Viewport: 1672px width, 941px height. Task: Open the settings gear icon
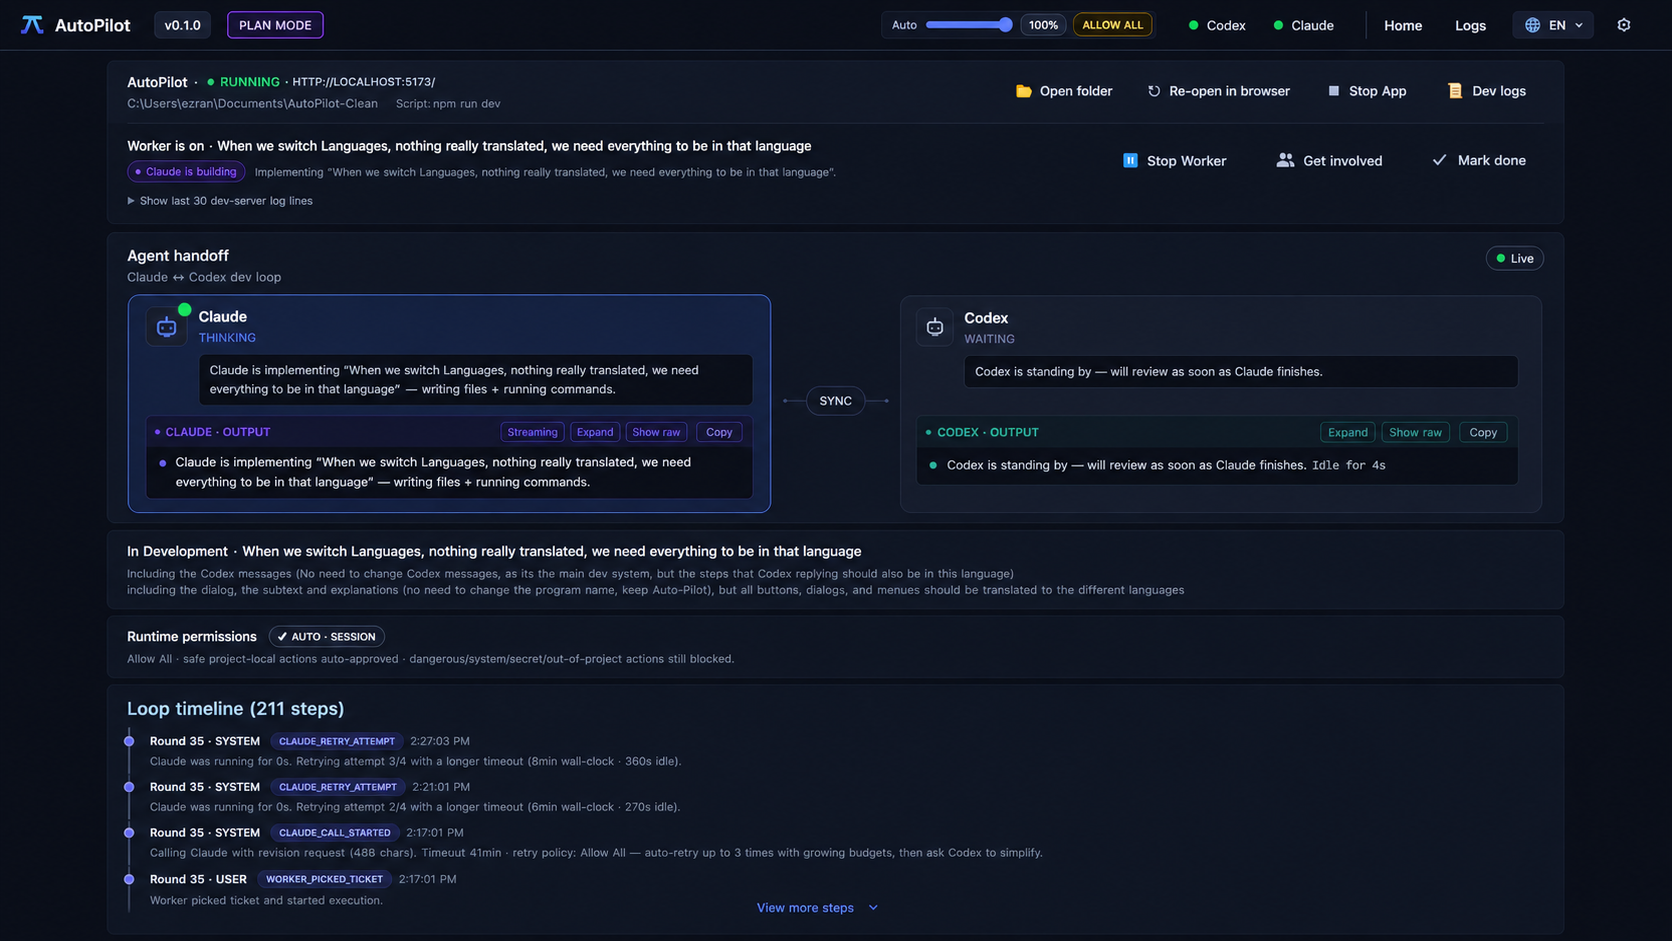point(1624,25)
